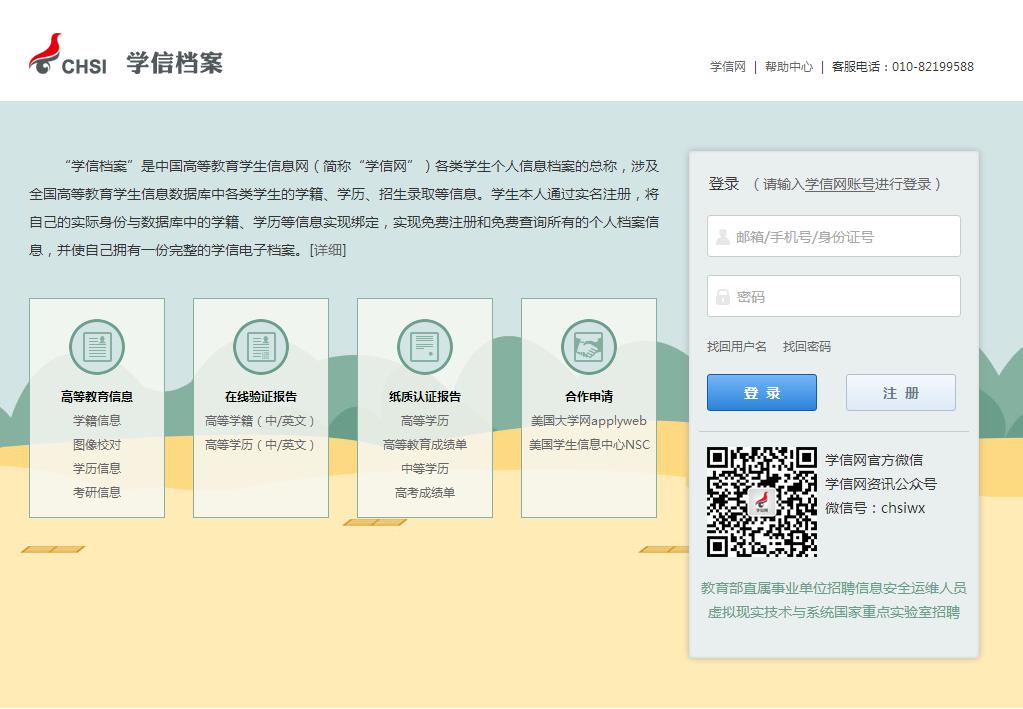Open 高等学籍（中/英文）verification report

[261, 421]
